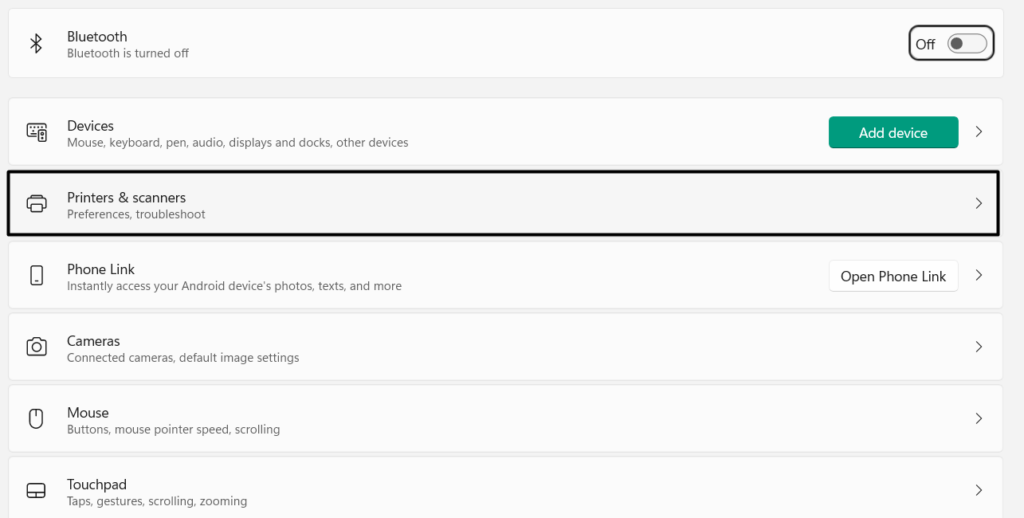Image resolution: width=1024 pixels, height=518 pixels.
Task: Turn on the Bluetooth toggle
Action: (x=966, y=43)
